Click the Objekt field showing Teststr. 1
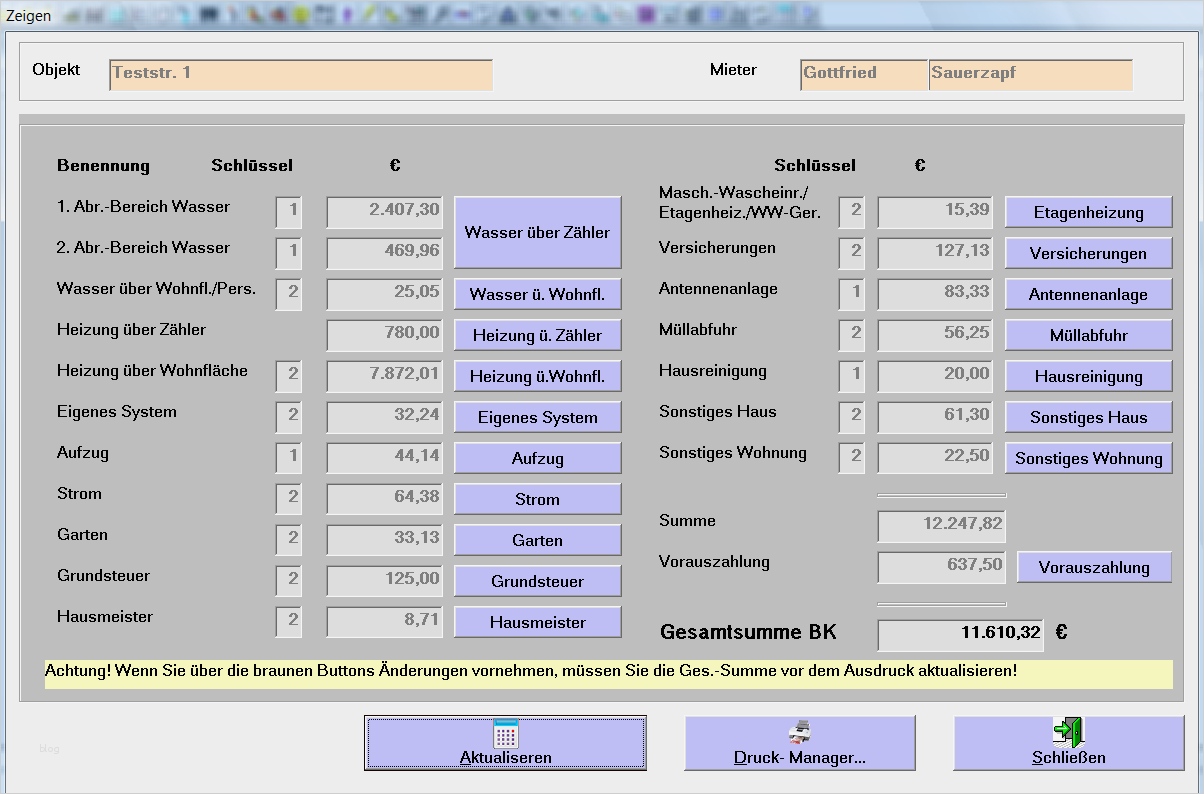The height and width of the screenshot is (794, 1204). pos(300,74)
